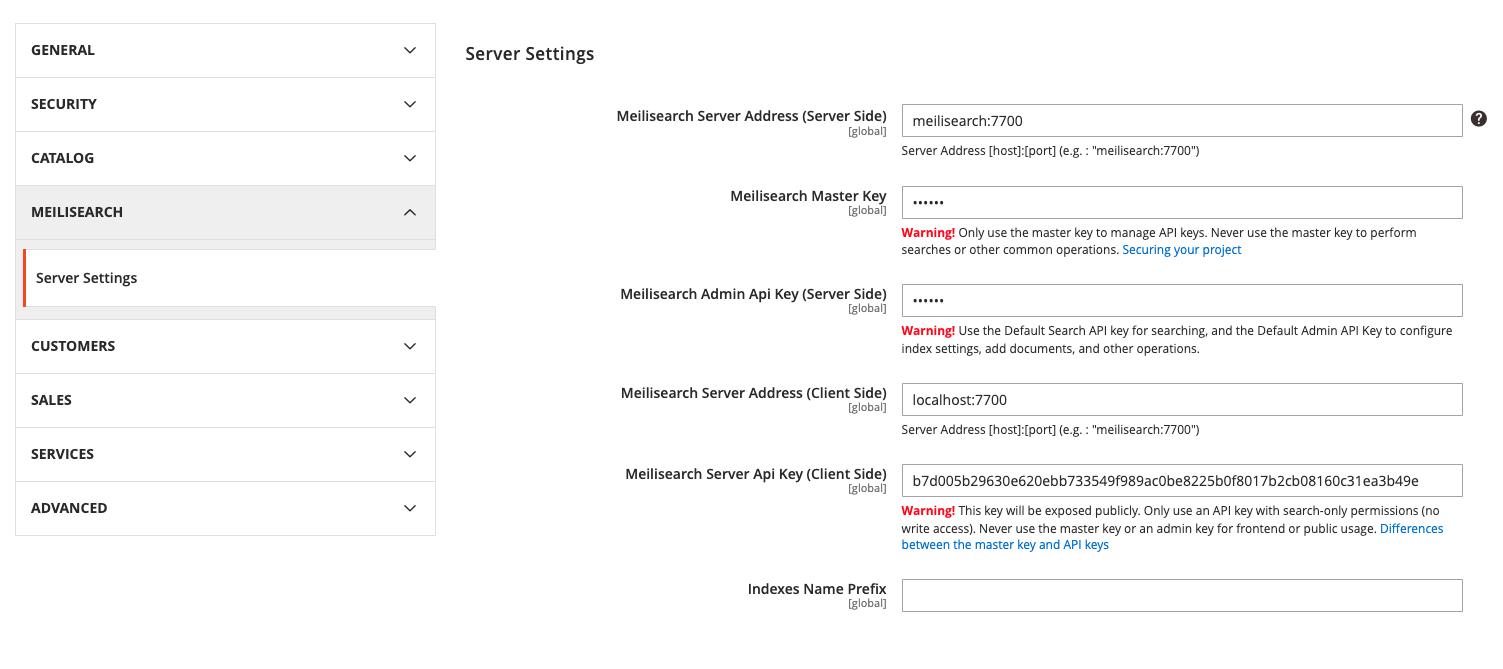Expand the CATALOG section
Screen dimensions: 1503x669
225,158
